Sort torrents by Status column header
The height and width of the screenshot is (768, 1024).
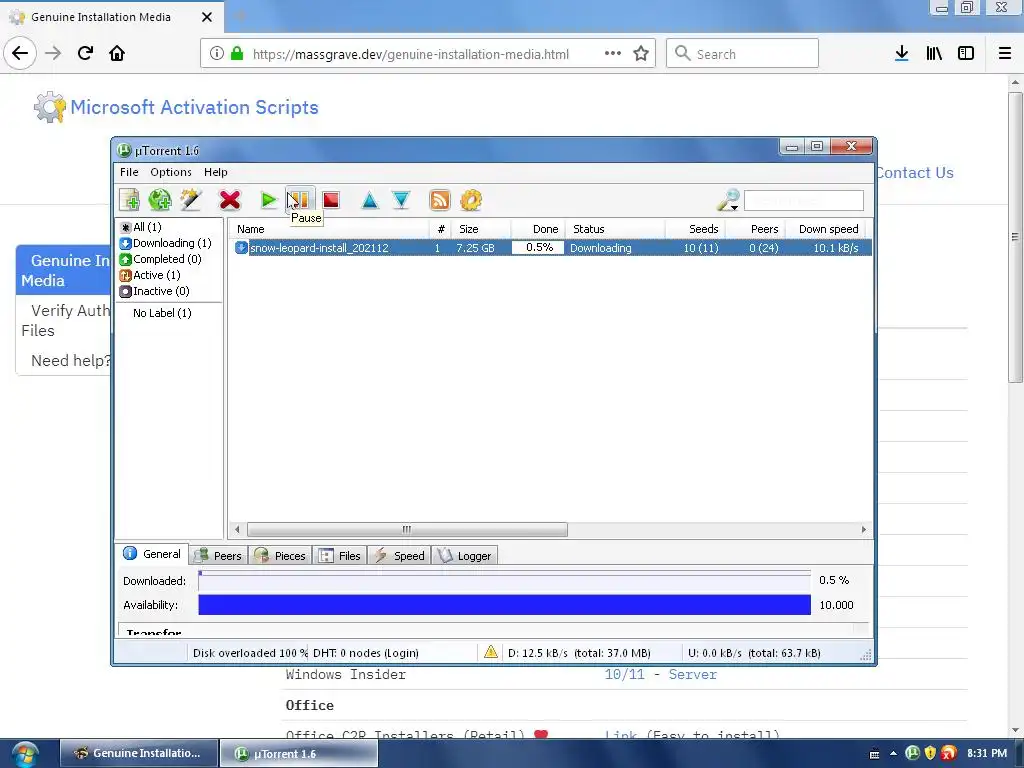615,229
